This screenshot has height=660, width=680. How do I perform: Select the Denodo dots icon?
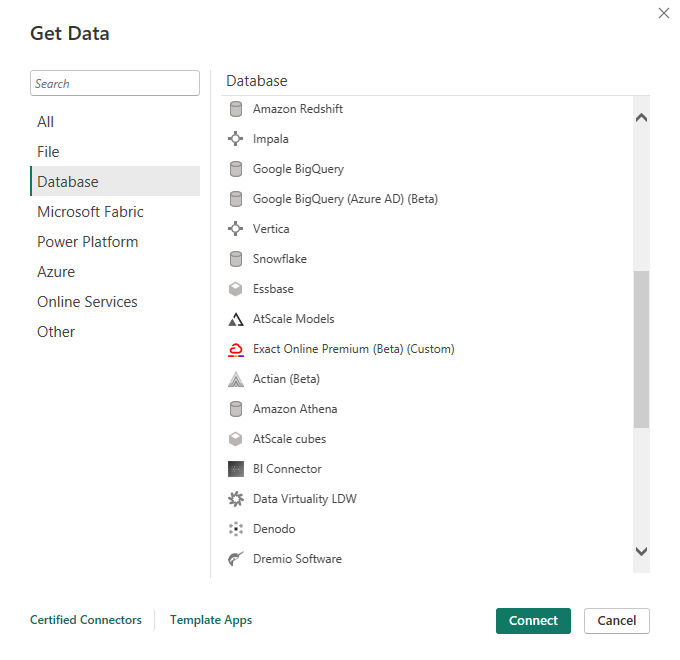(x=236, y=529)
